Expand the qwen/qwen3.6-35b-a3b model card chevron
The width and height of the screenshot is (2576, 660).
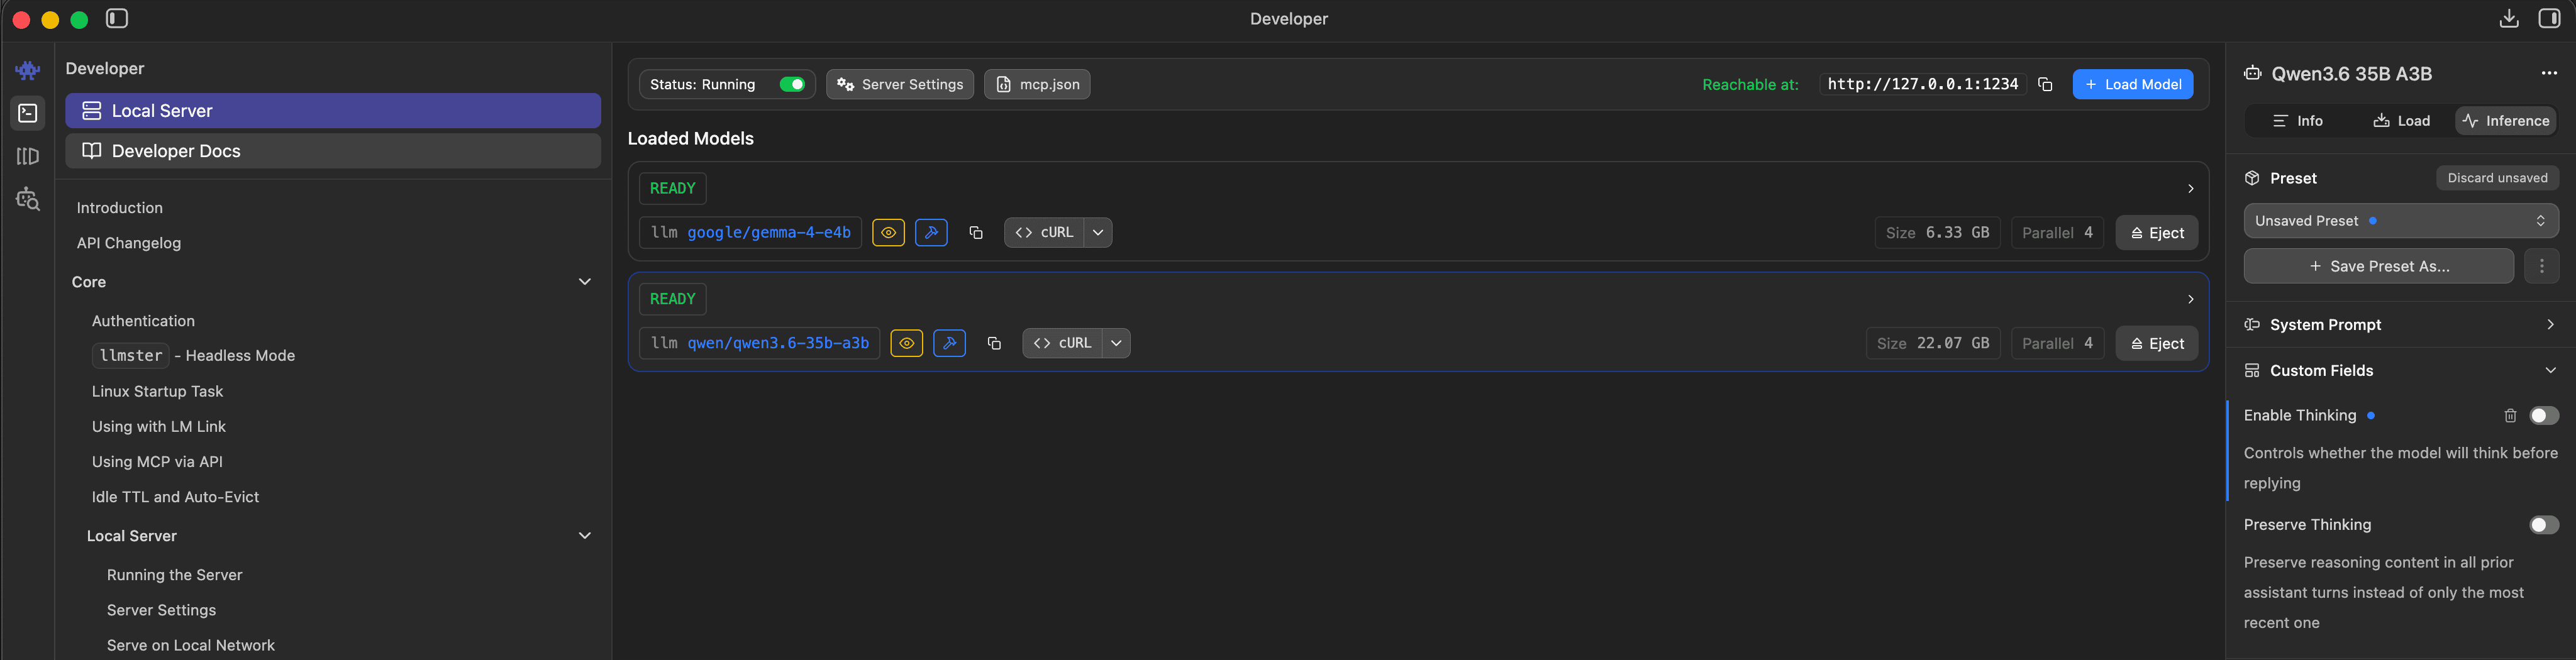point(2190,299)
